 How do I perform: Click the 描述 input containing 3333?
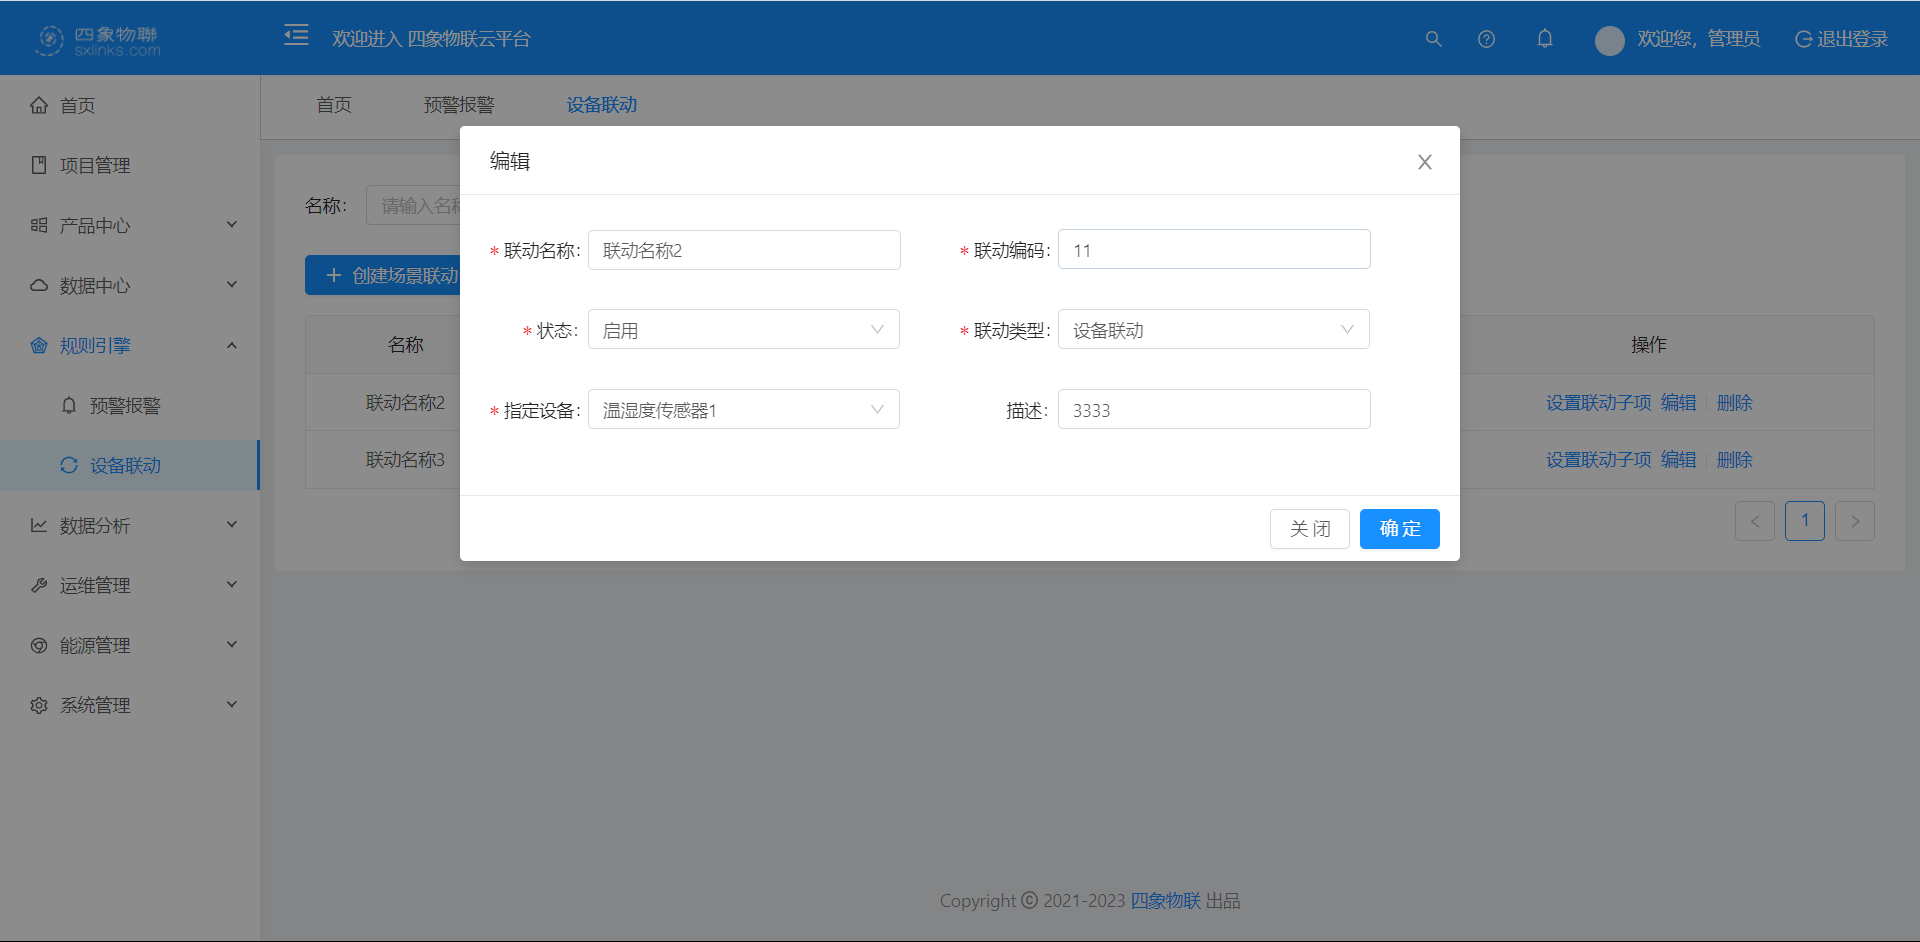1213,409
